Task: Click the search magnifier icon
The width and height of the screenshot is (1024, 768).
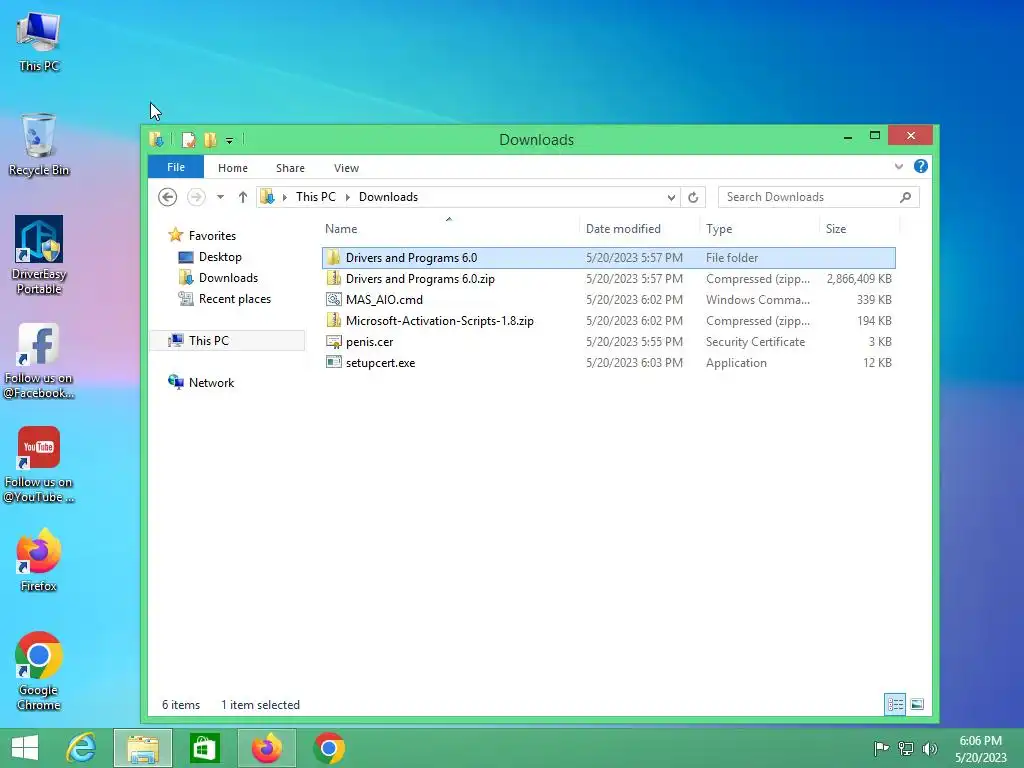Action: click(905, 197)
